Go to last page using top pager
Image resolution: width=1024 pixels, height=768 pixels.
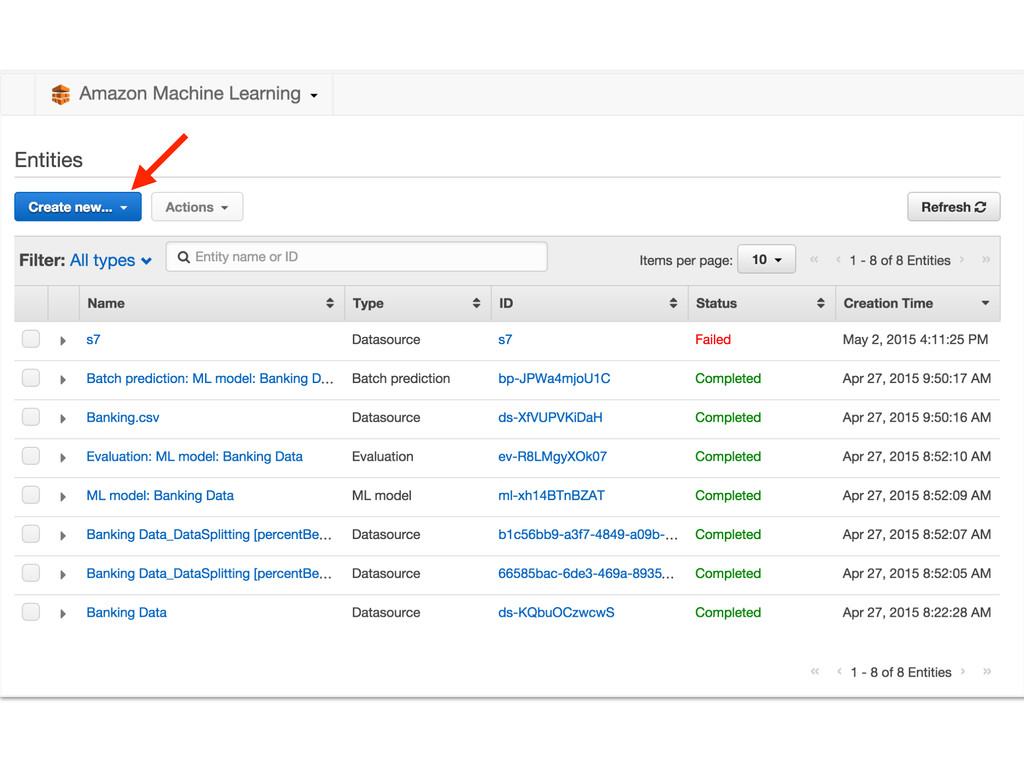click(986, 260)
